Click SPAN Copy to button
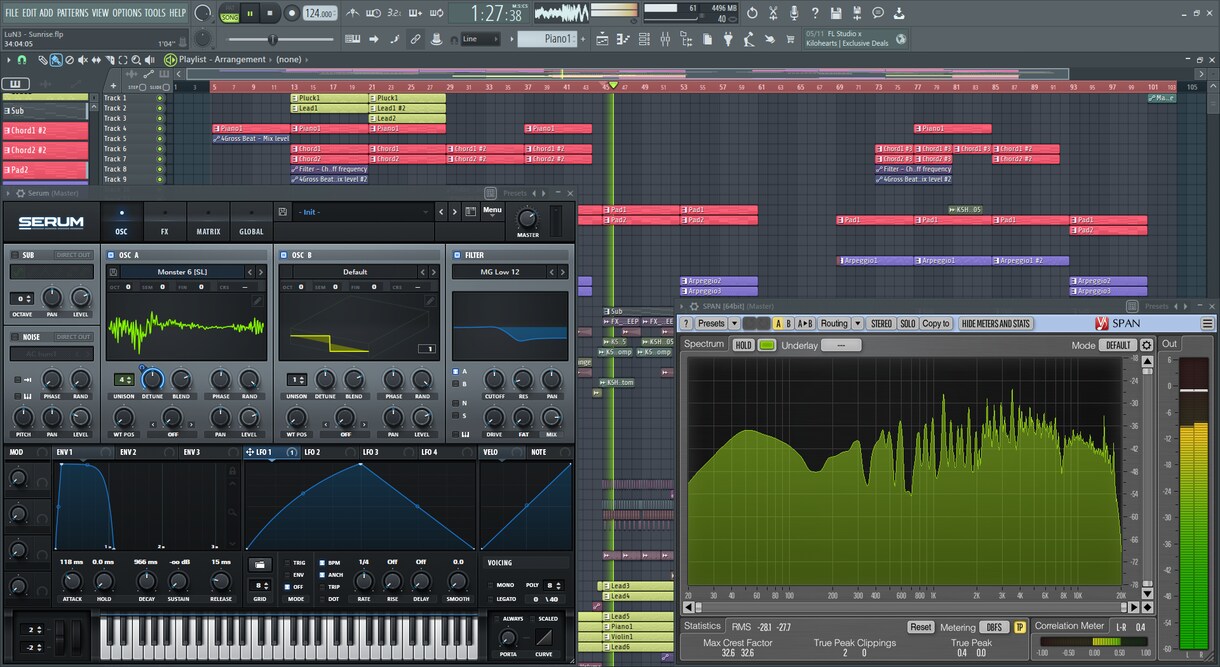Image resolution: width=1220 pixels, height=667 pixels. (x=936, y=324)
